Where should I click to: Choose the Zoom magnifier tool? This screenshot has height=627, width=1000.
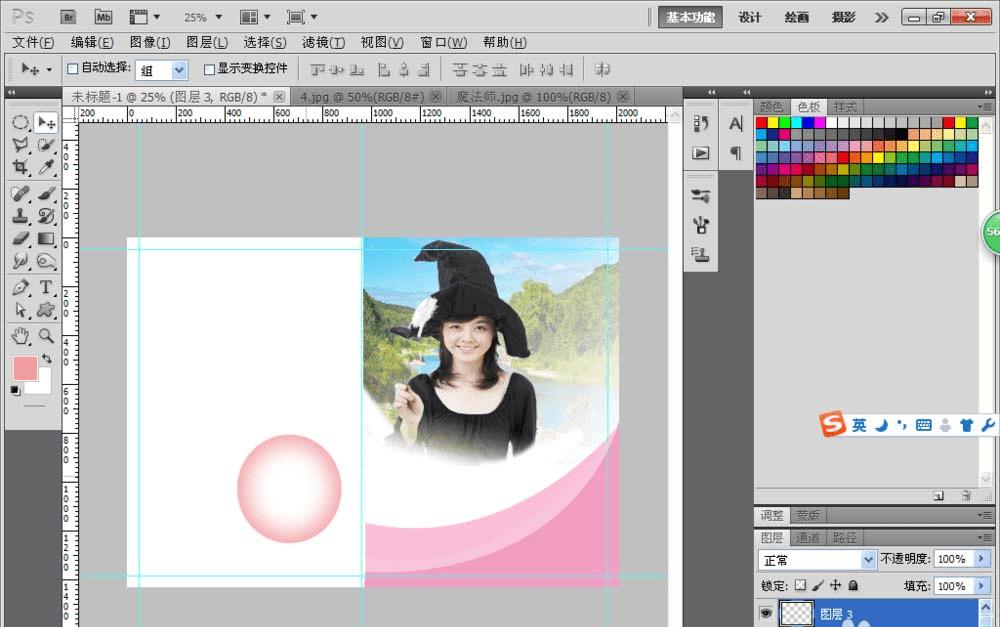[x=46, y=336]
